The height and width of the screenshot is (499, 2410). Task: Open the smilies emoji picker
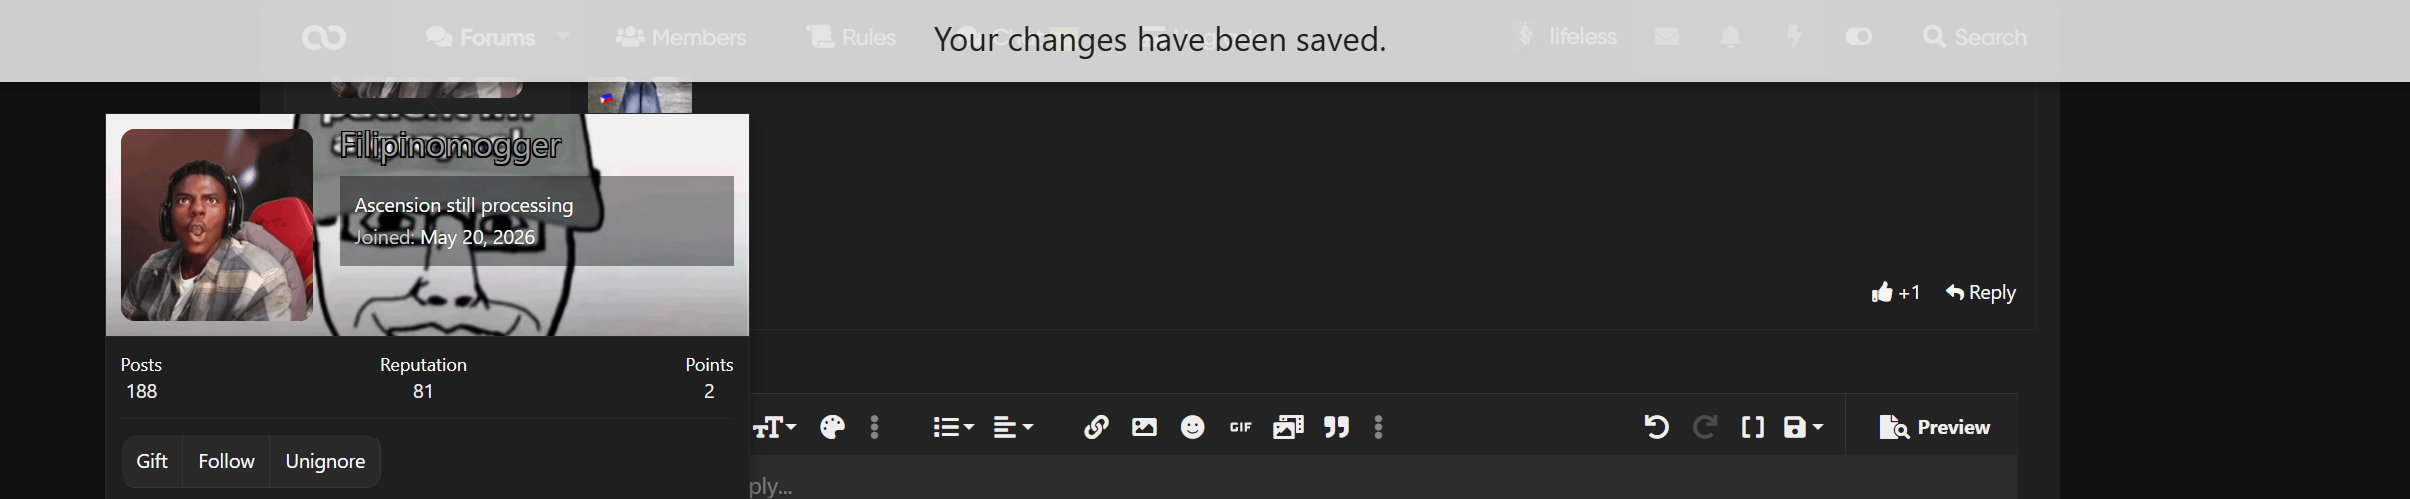point(1192,428)
